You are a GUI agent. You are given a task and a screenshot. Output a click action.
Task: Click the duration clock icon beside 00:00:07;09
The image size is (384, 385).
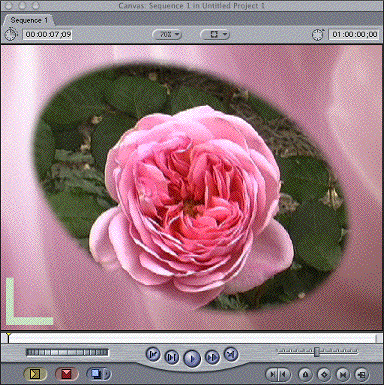coord(11,34)
